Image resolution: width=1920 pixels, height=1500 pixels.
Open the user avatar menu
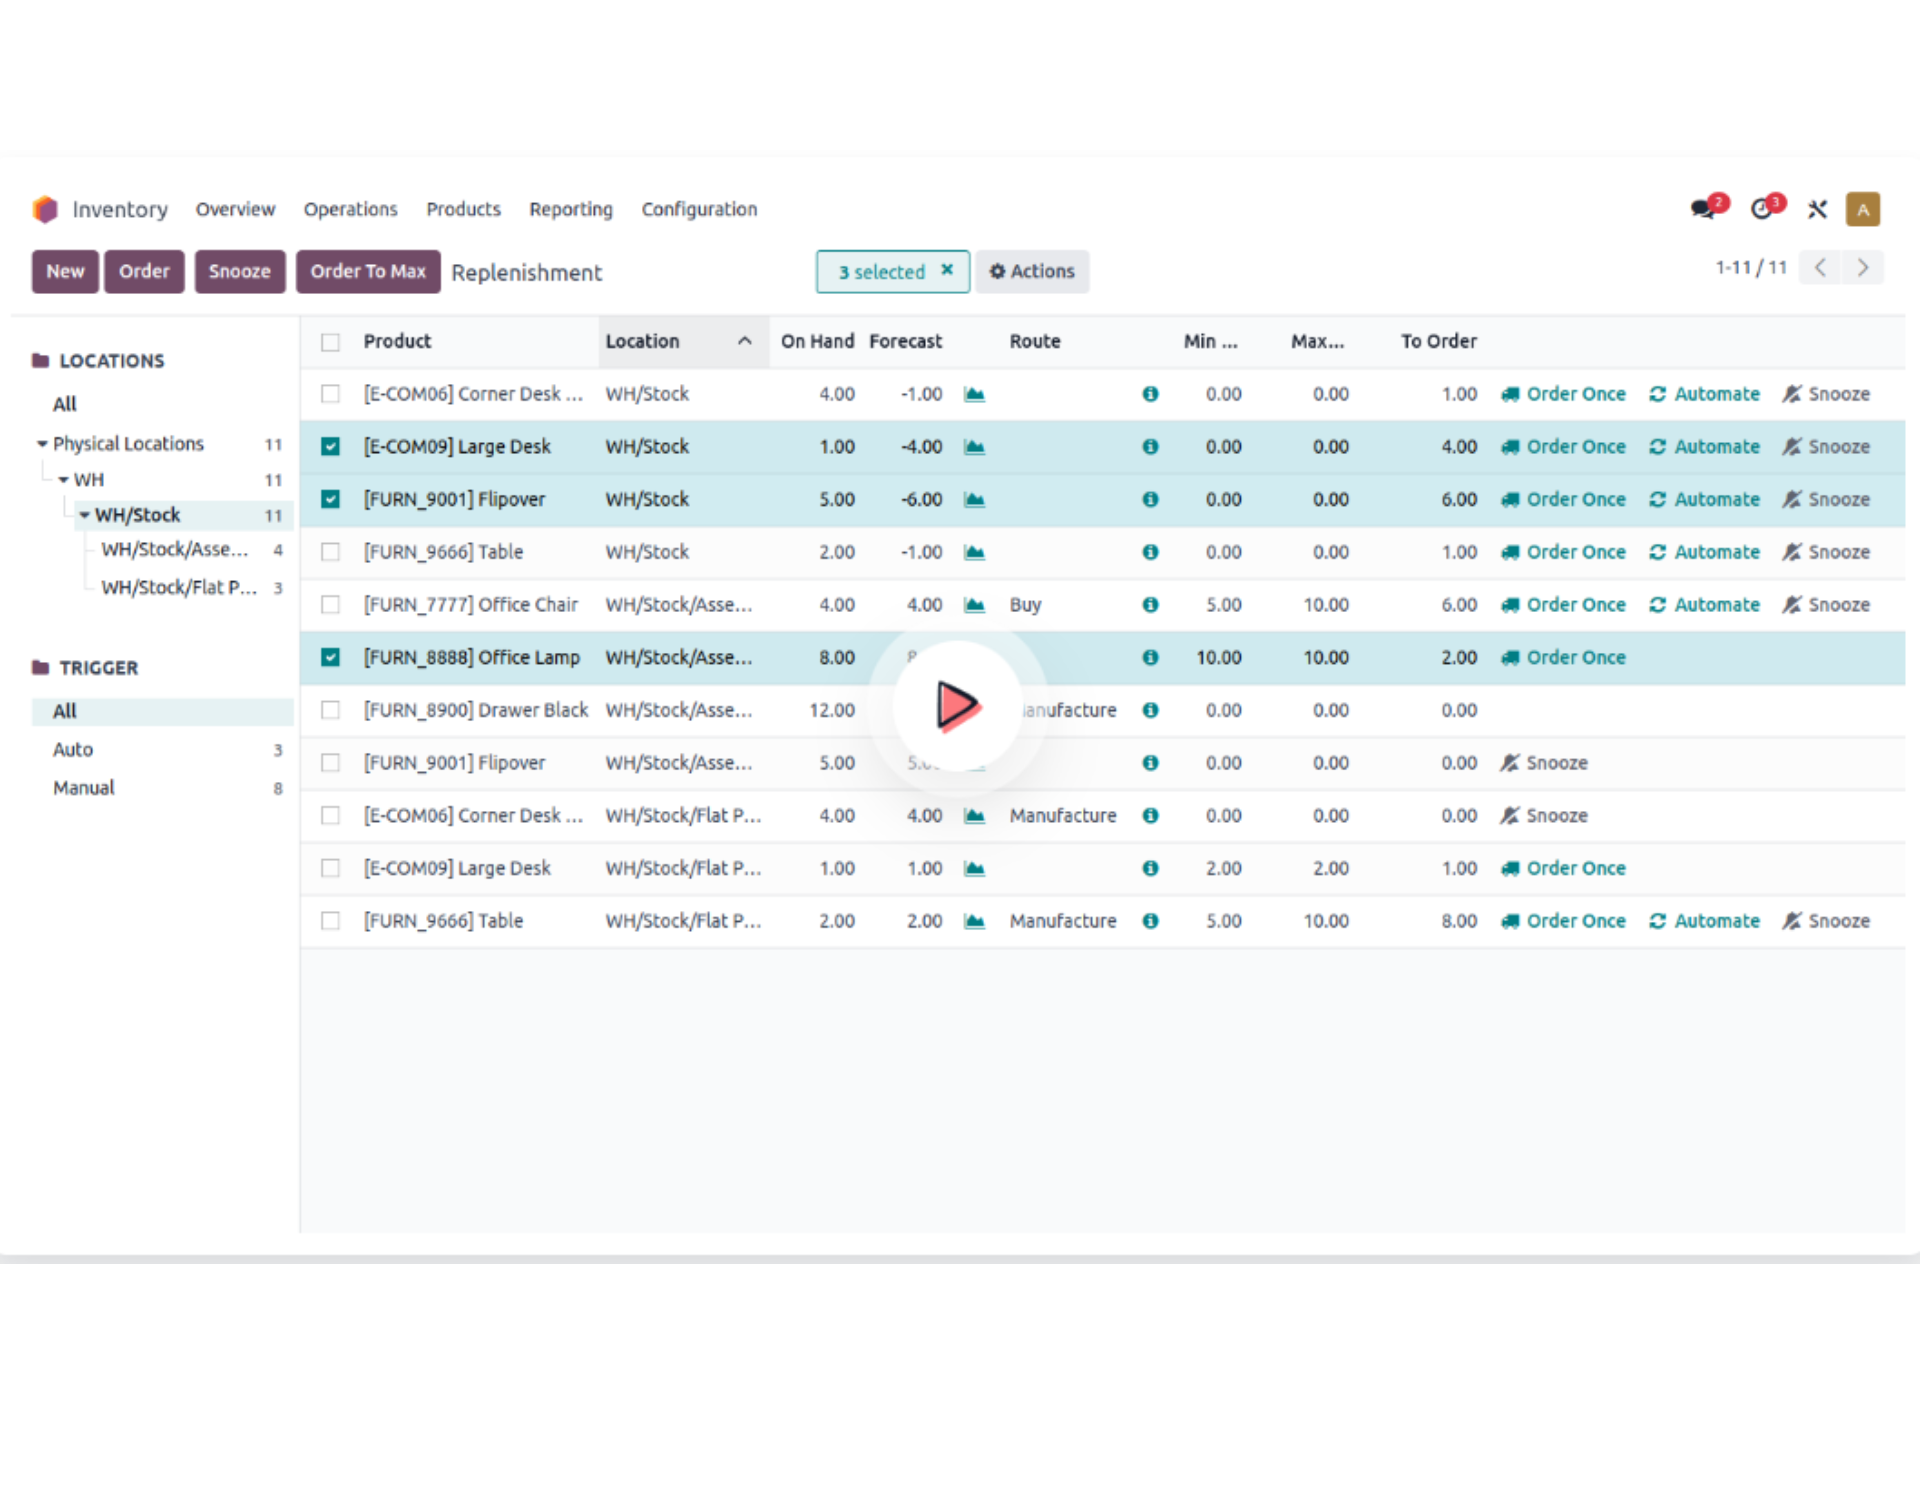click(x=1862, y=209)
